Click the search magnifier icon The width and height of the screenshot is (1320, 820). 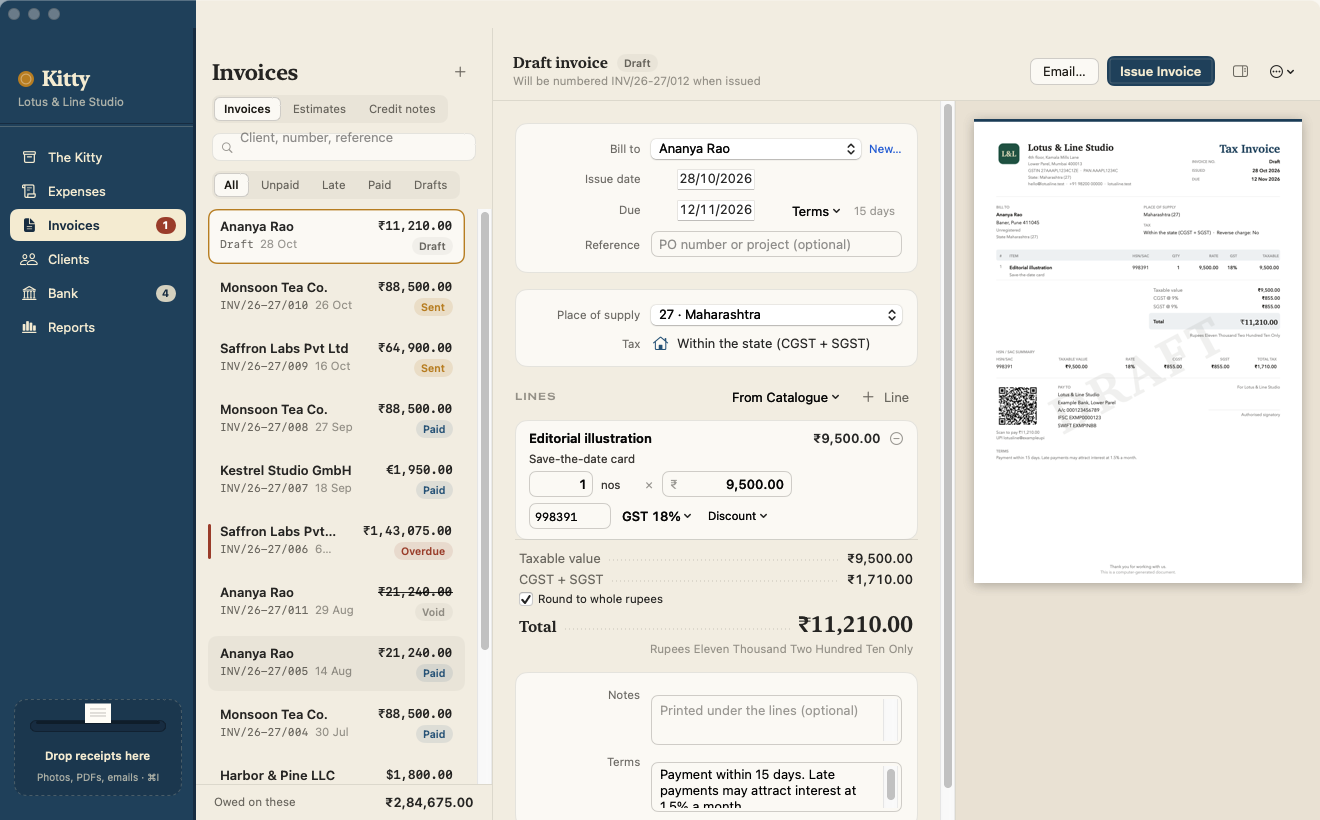(x=227, y=147)
